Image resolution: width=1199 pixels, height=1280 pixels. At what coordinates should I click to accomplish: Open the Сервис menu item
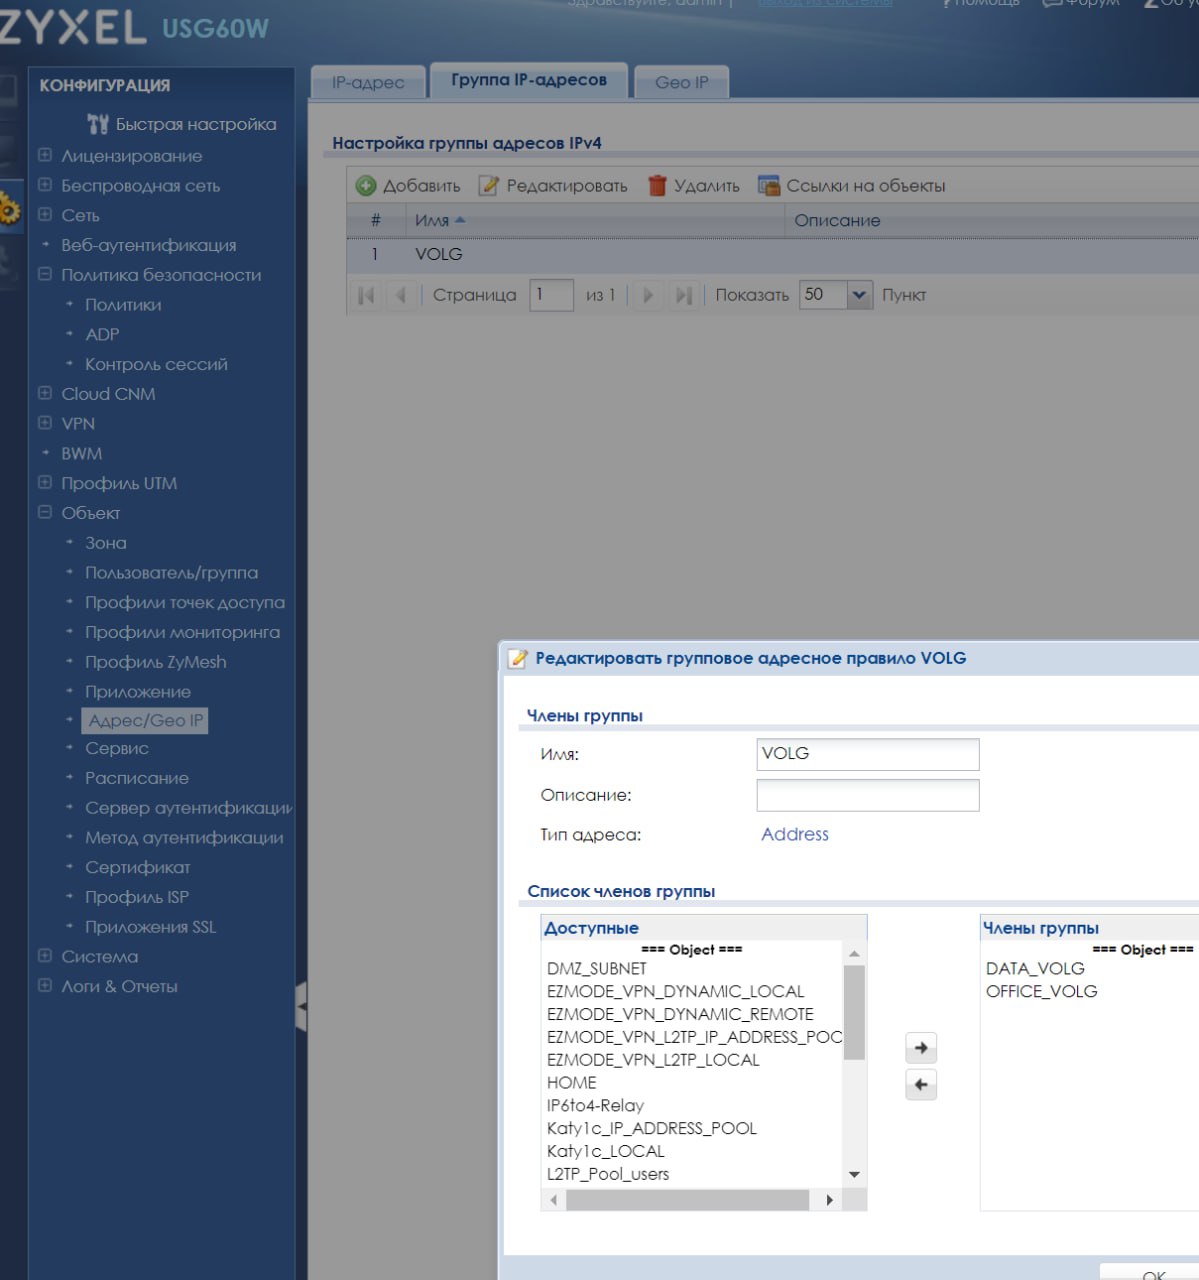(117, 748)
